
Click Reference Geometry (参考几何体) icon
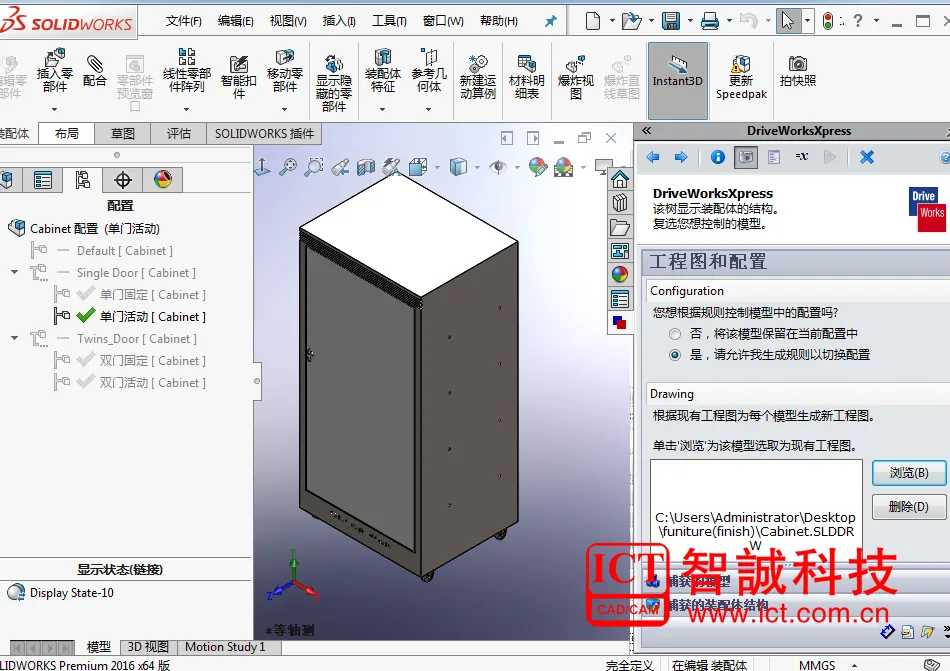(x=429, y=70)
